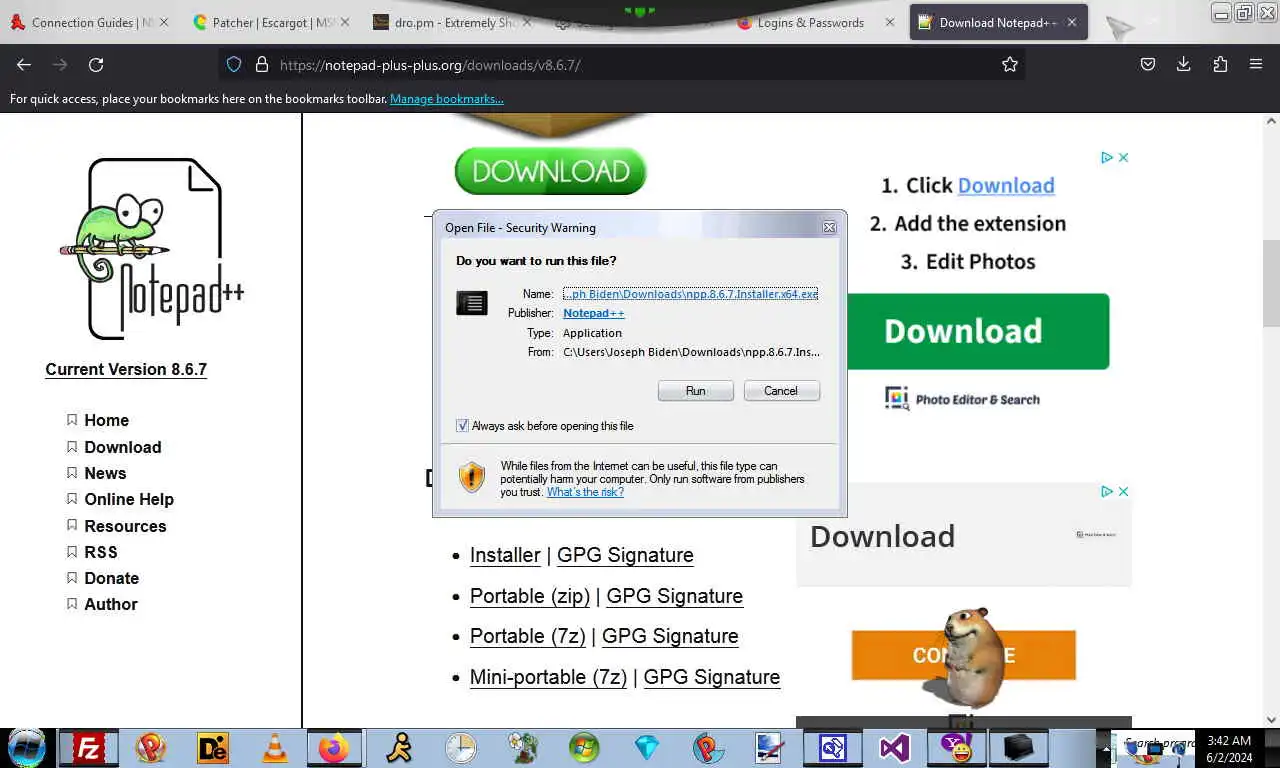Open Download in the sidebar

[x=123, y=447]
